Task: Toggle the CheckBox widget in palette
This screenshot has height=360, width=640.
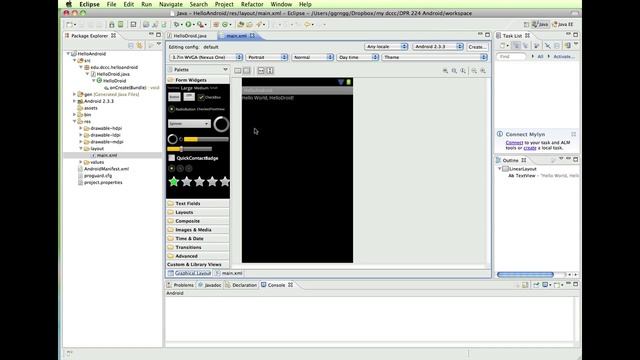Action: pyautogui.click(x=209, y=97)
